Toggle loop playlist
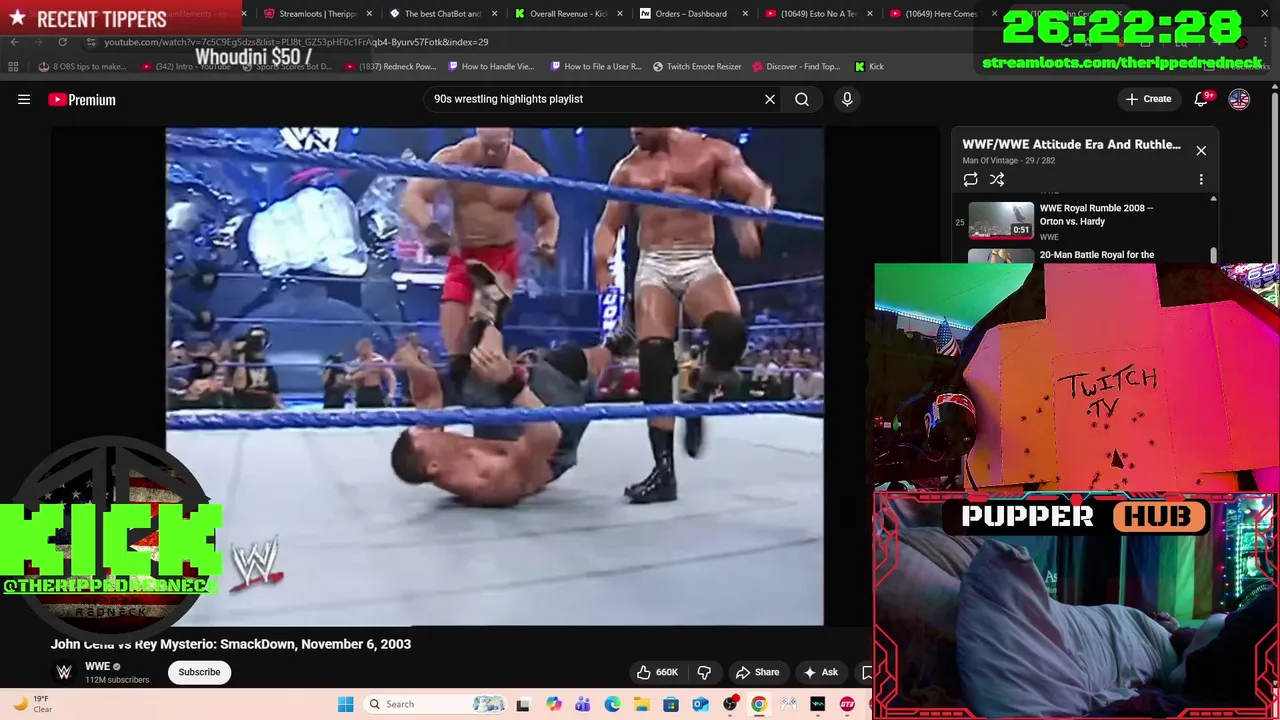This screenshot has width=1280, height=720. [970, 179]
